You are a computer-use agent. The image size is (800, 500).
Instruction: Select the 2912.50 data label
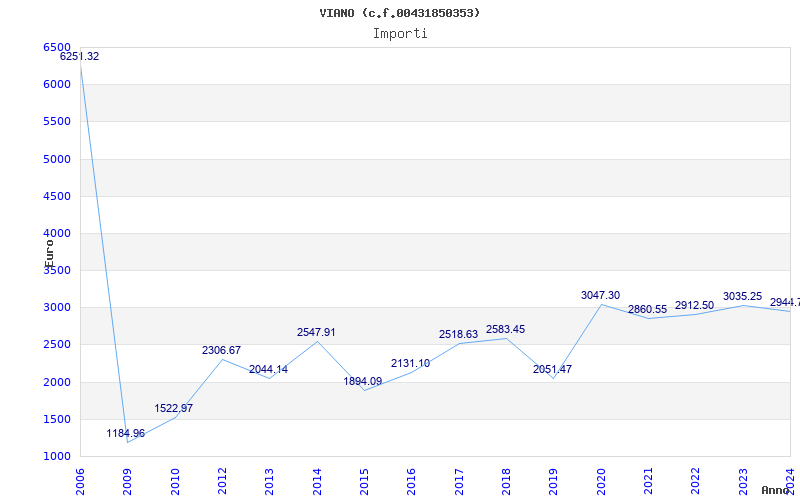(x=694, y=306)
